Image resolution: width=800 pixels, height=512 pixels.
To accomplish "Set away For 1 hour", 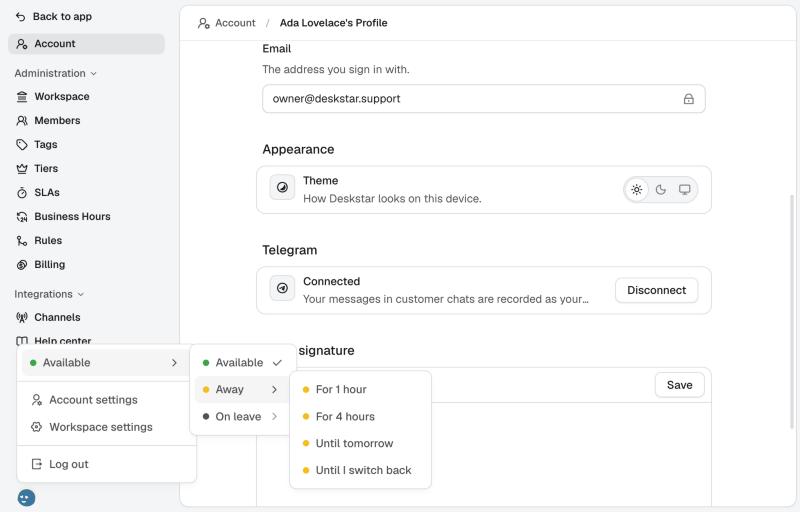I will click(360, 390).
